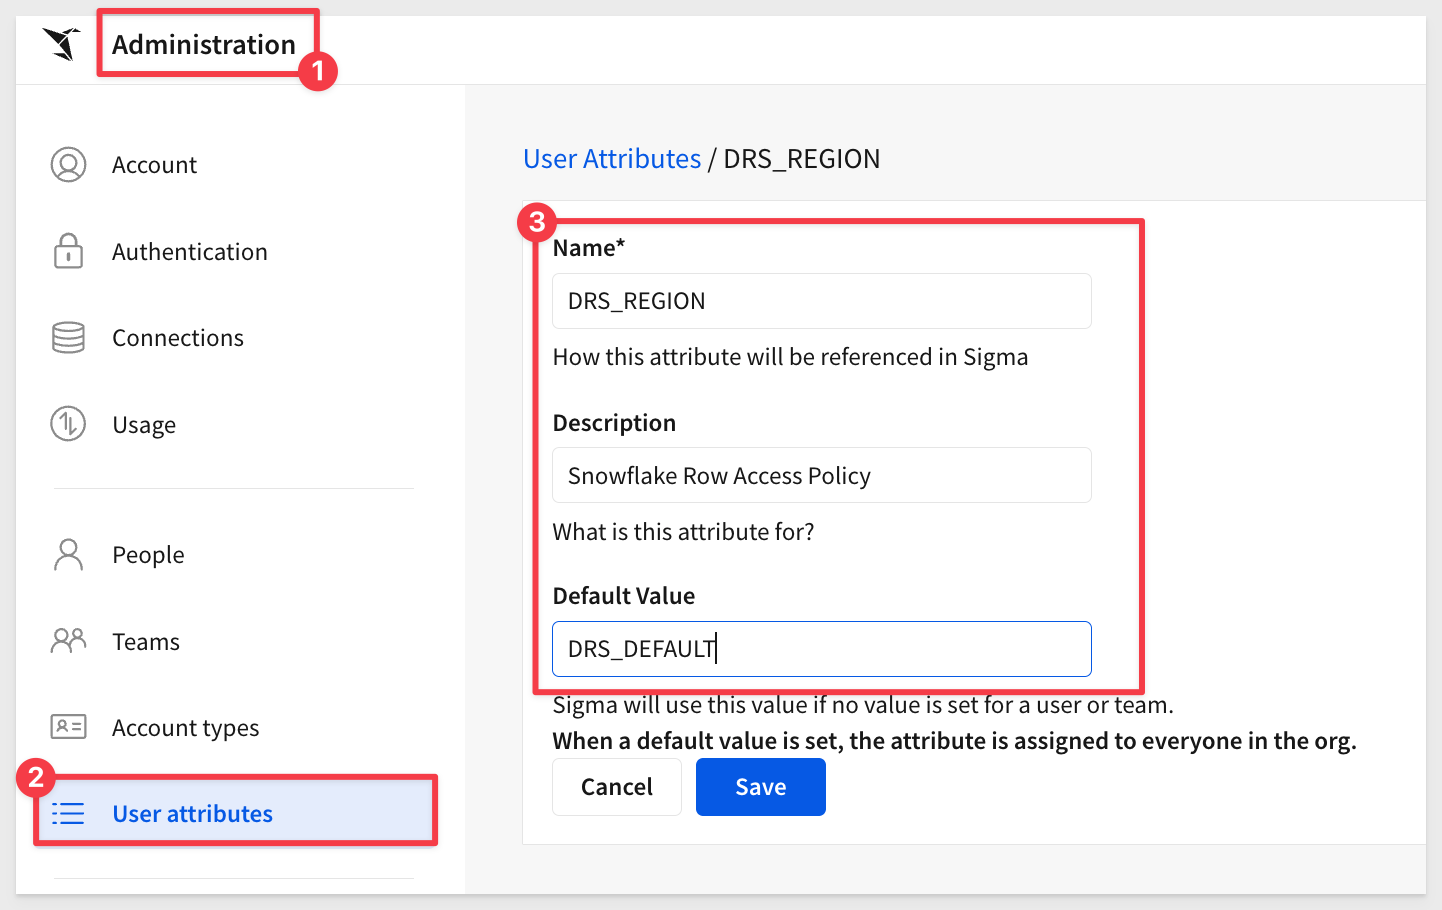The height and width of the screenshot is (910, 1442).
Task: Open the Teams page
Action: click(146, 642)
